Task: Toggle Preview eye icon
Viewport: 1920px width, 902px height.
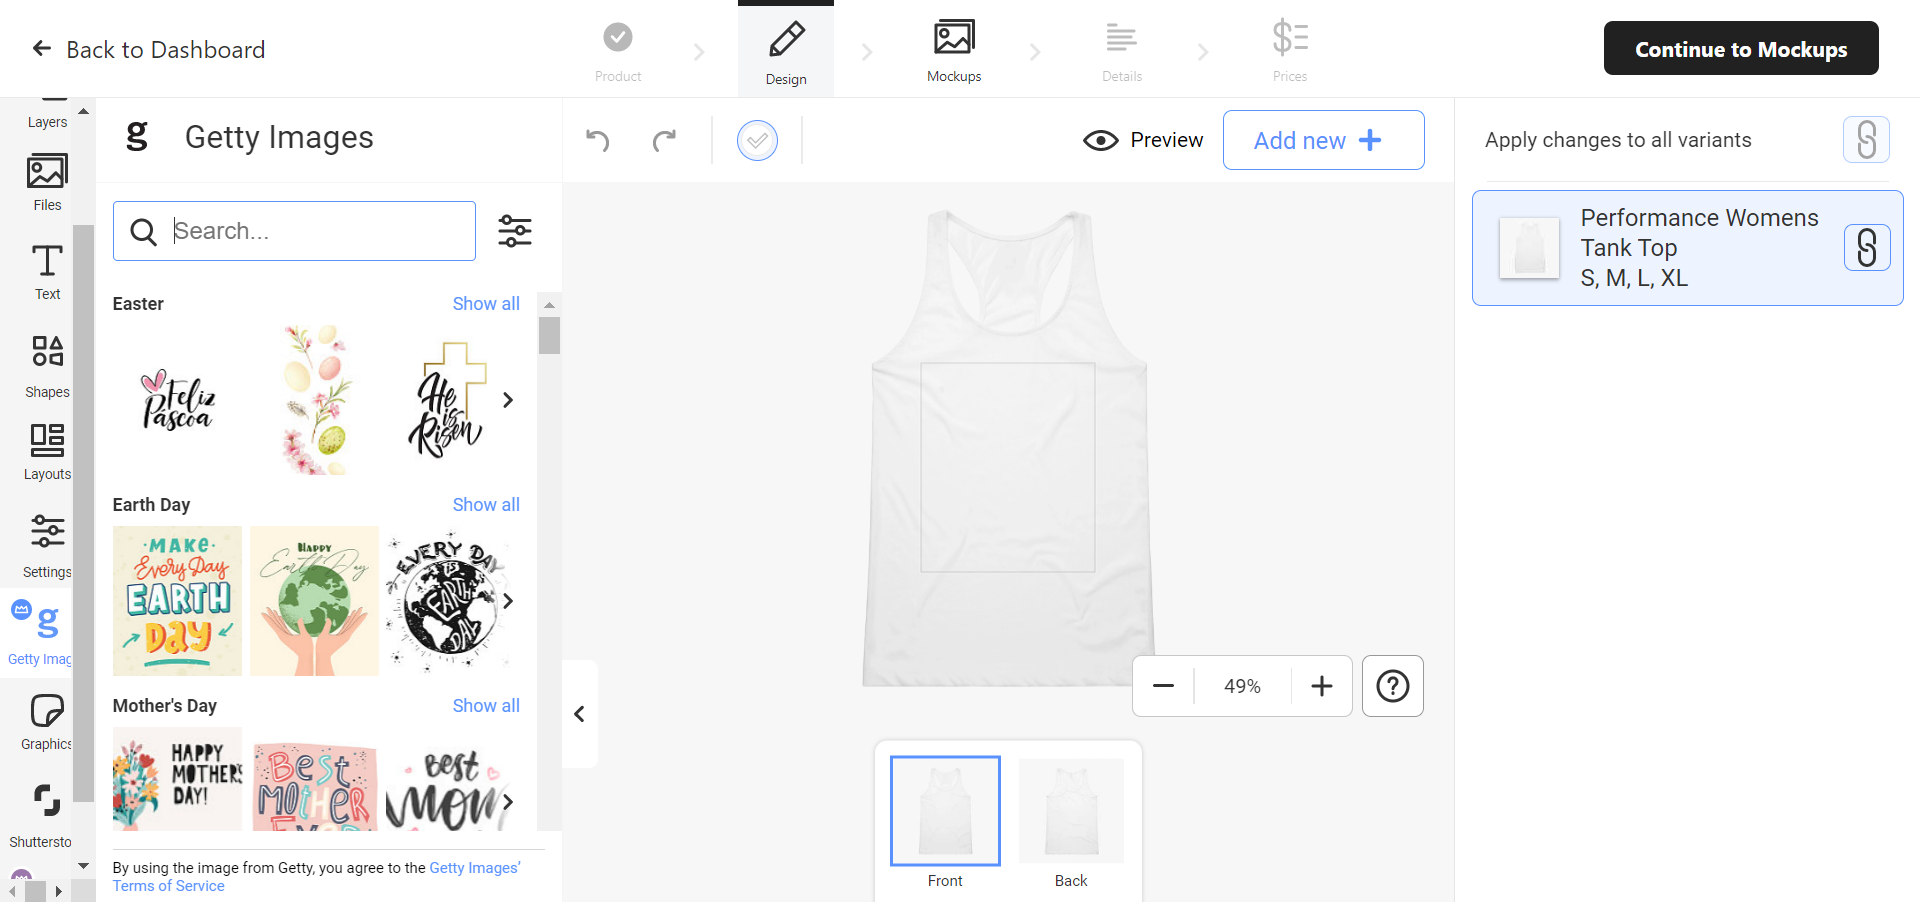Action: pyautogui.click(x=1101, y=141)
